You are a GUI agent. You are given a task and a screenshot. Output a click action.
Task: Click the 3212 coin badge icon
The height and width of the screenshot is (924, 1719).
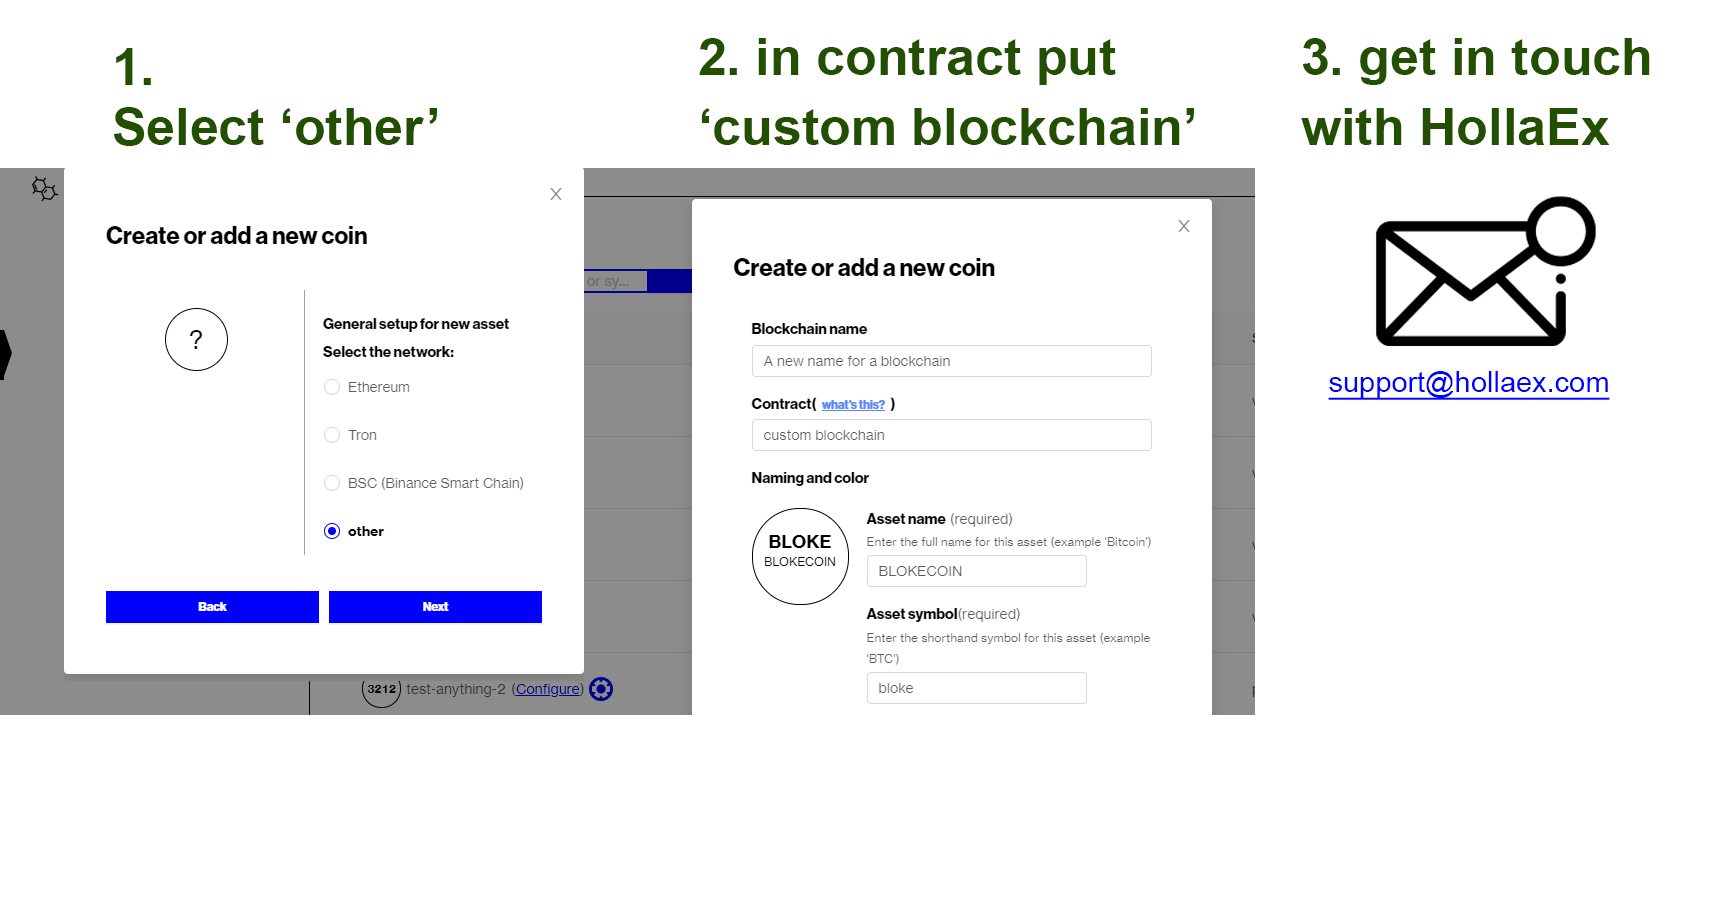click(x=381, y=689)
